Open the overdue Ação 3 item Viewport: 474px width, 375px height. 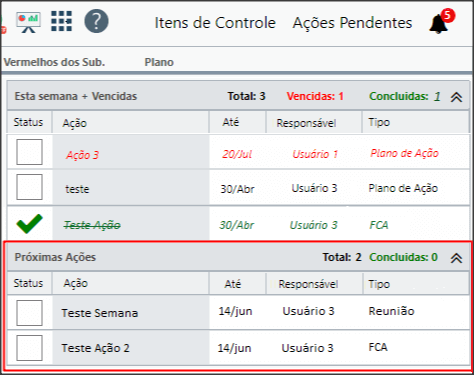click(82, 155)
